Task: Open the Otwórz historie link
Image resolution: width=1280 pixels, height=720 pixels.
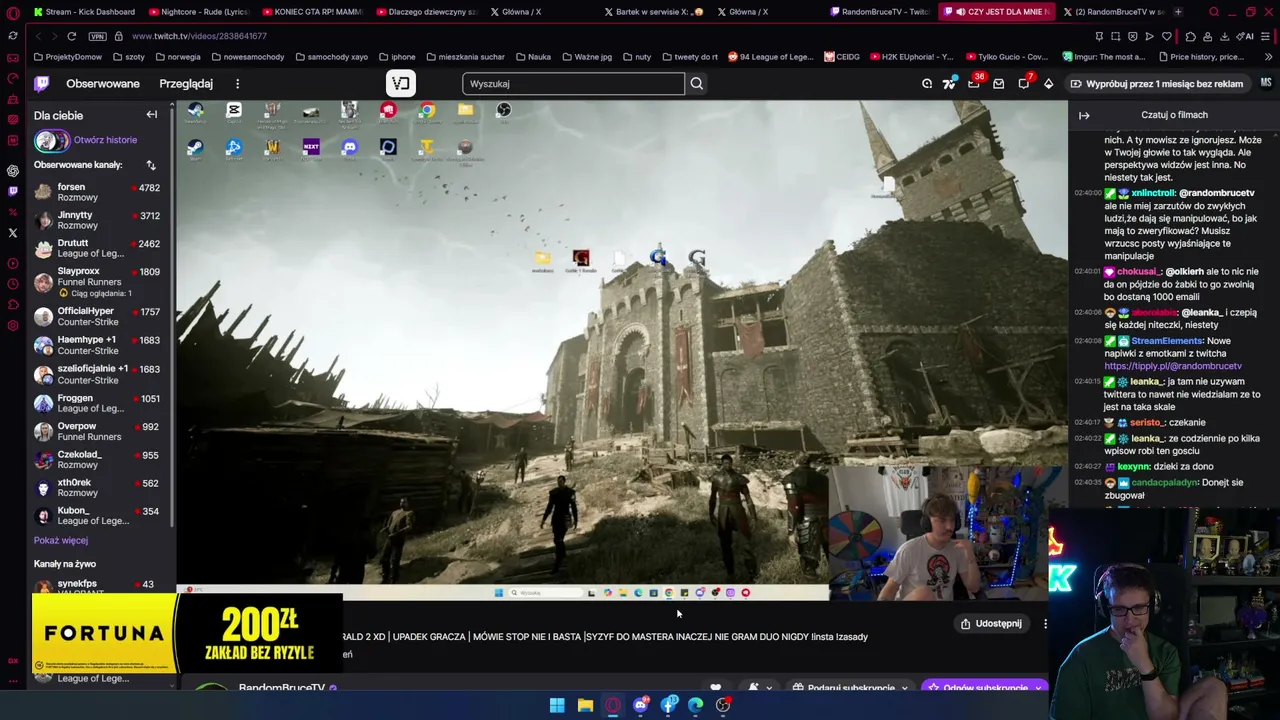Action: pos(105,140)
